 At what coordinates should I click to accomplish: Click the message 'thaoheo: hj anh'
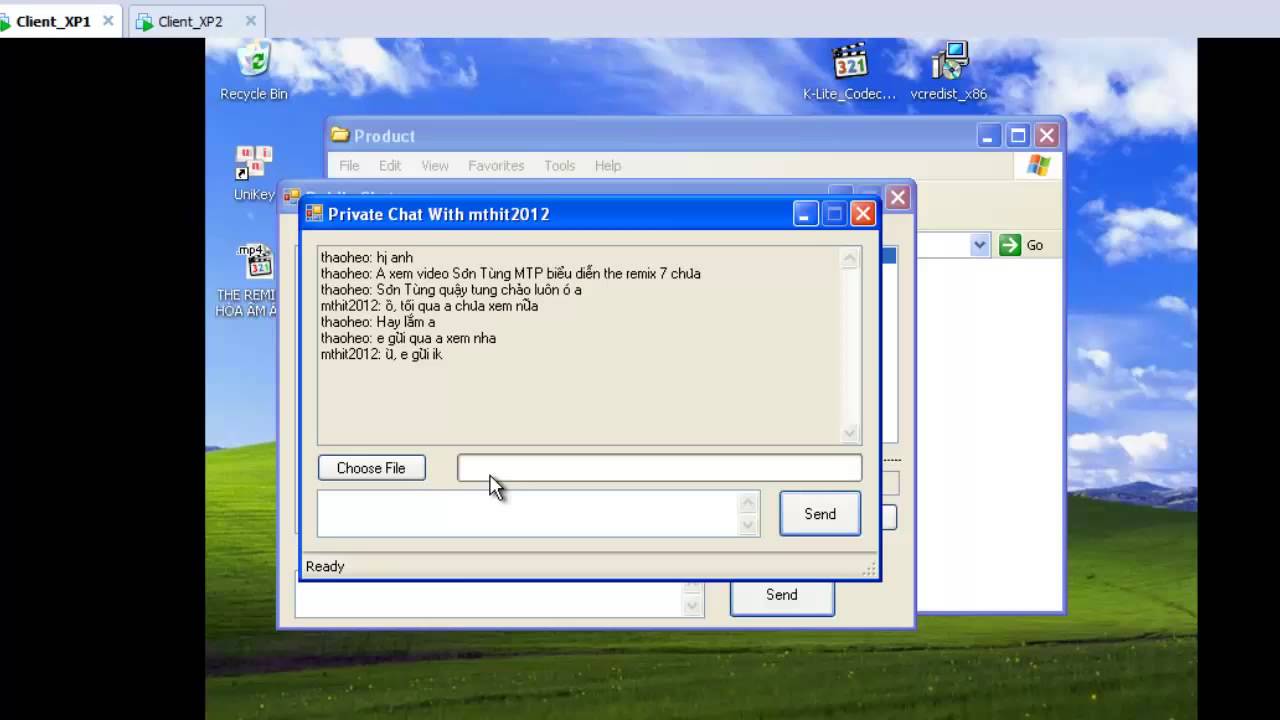tap(367, 257)
